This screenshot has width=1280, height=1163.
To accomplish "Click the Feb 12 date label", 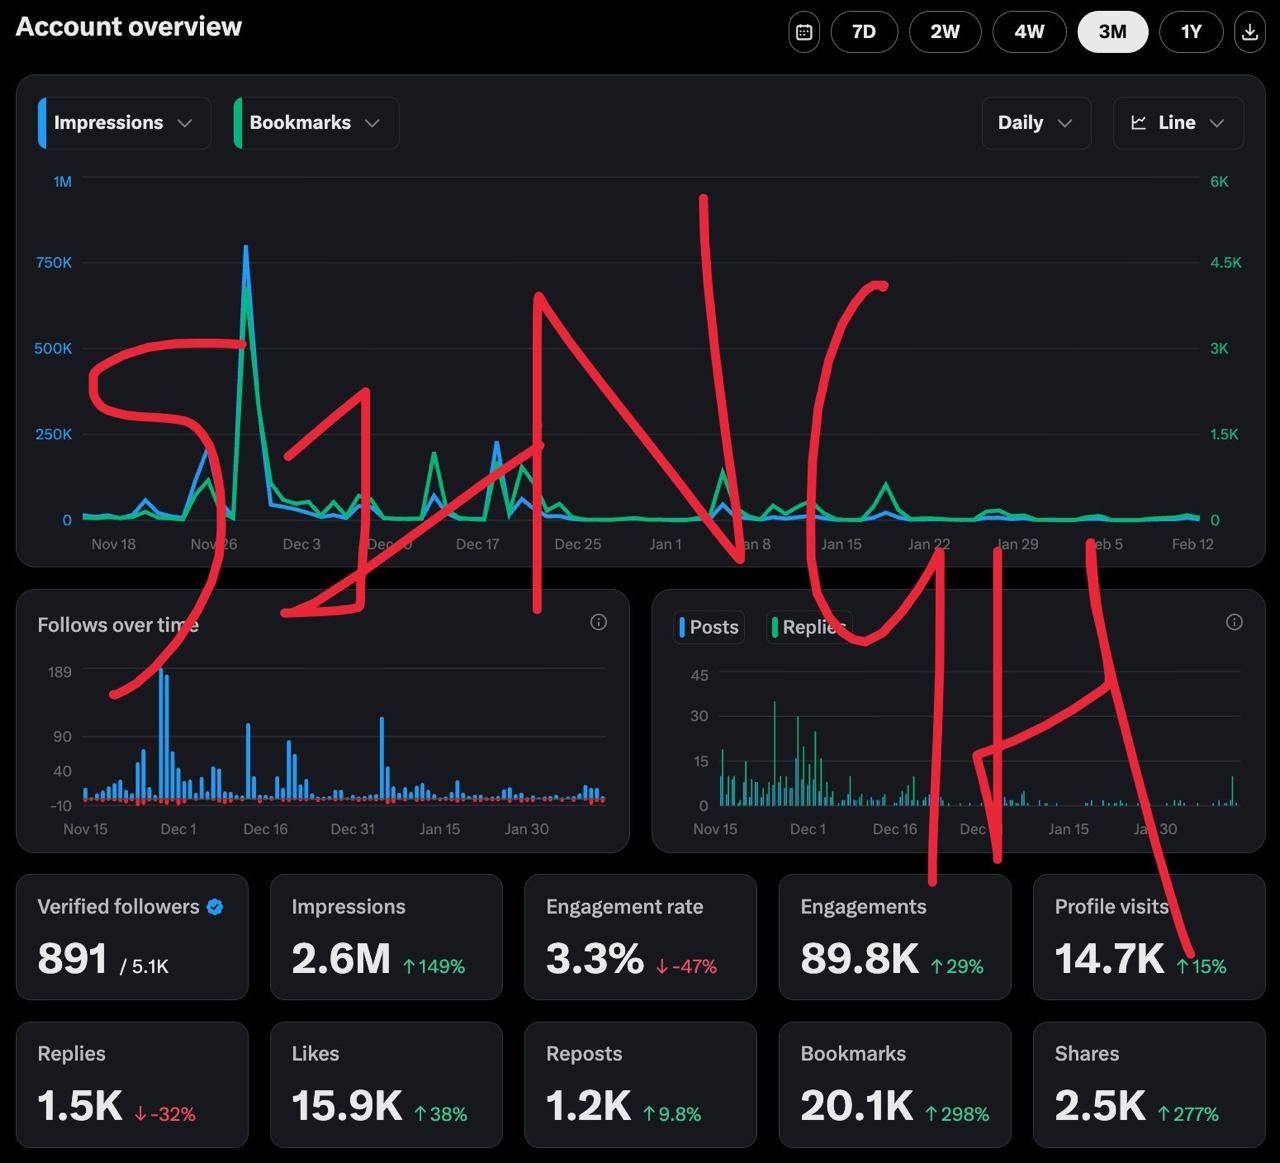I will [x=1193, y=544].
